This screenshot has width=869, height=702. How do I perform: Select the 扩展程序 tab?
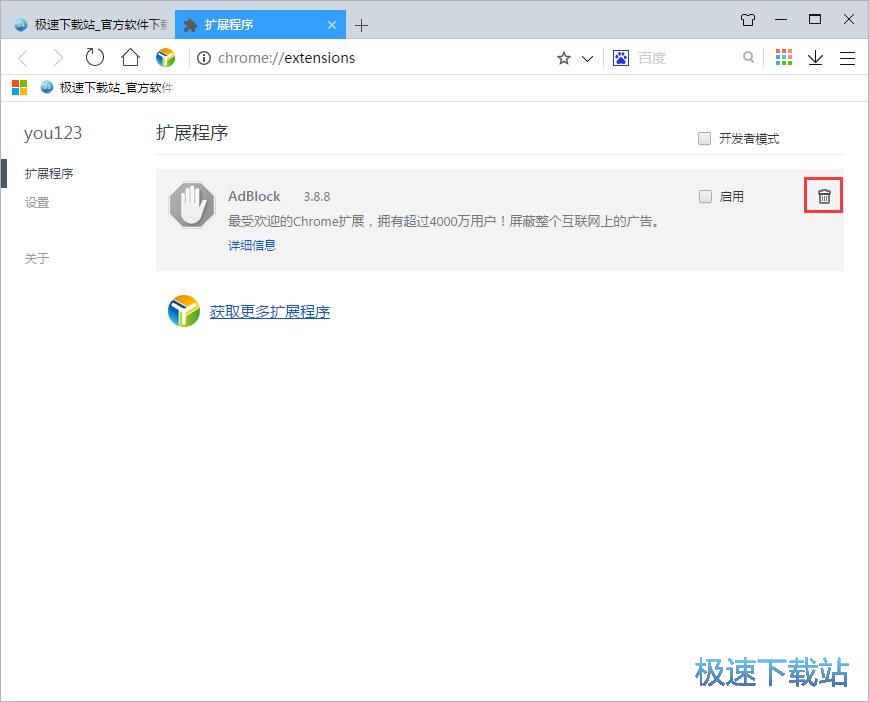coord(260,25)
